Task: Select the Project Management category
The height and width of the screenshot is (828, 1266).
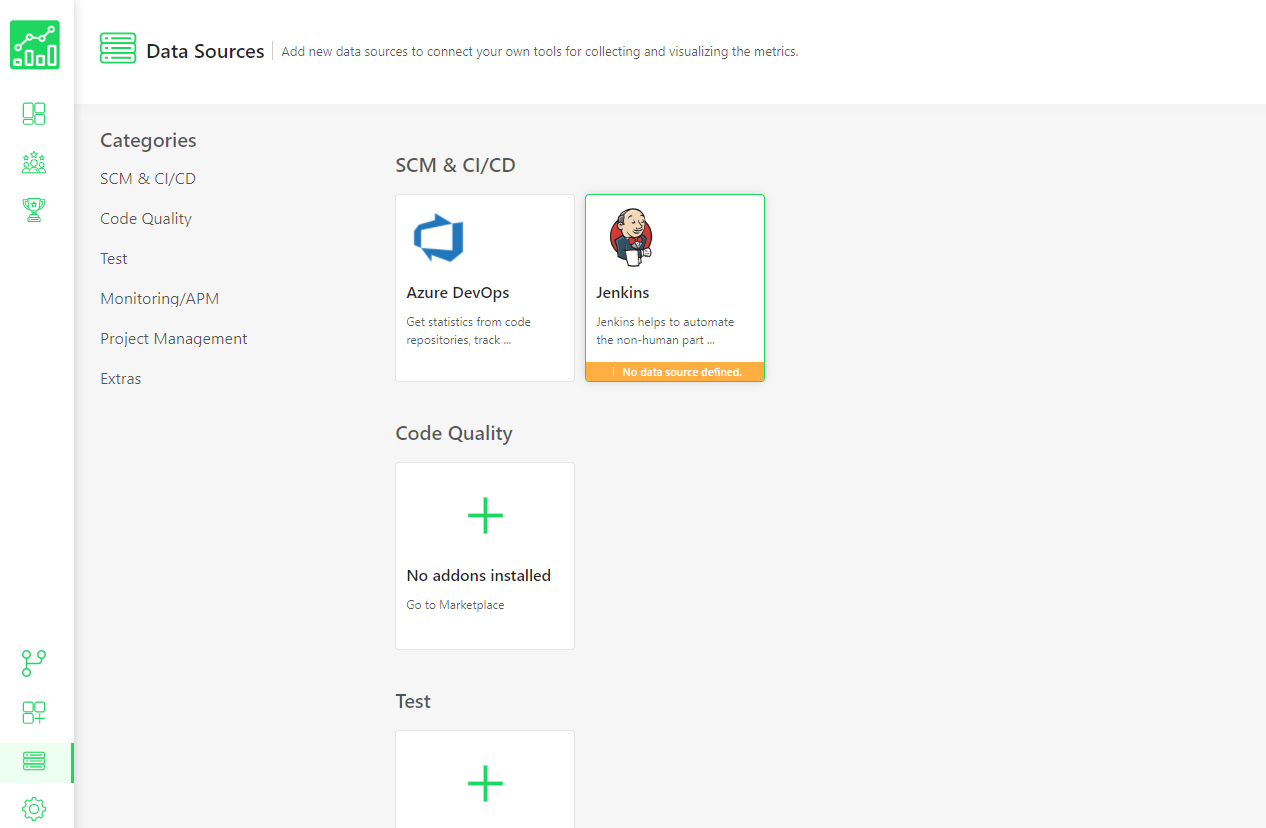Action: [174, 339]
